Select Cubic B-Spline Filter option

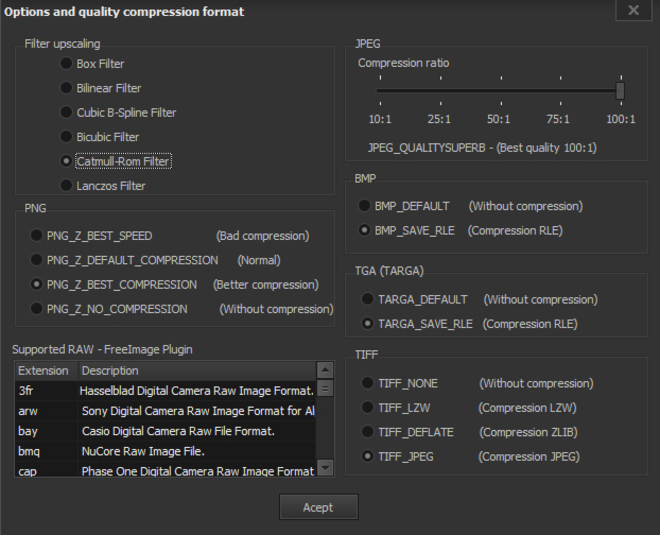pyautogui.click(x=67, y=113)
